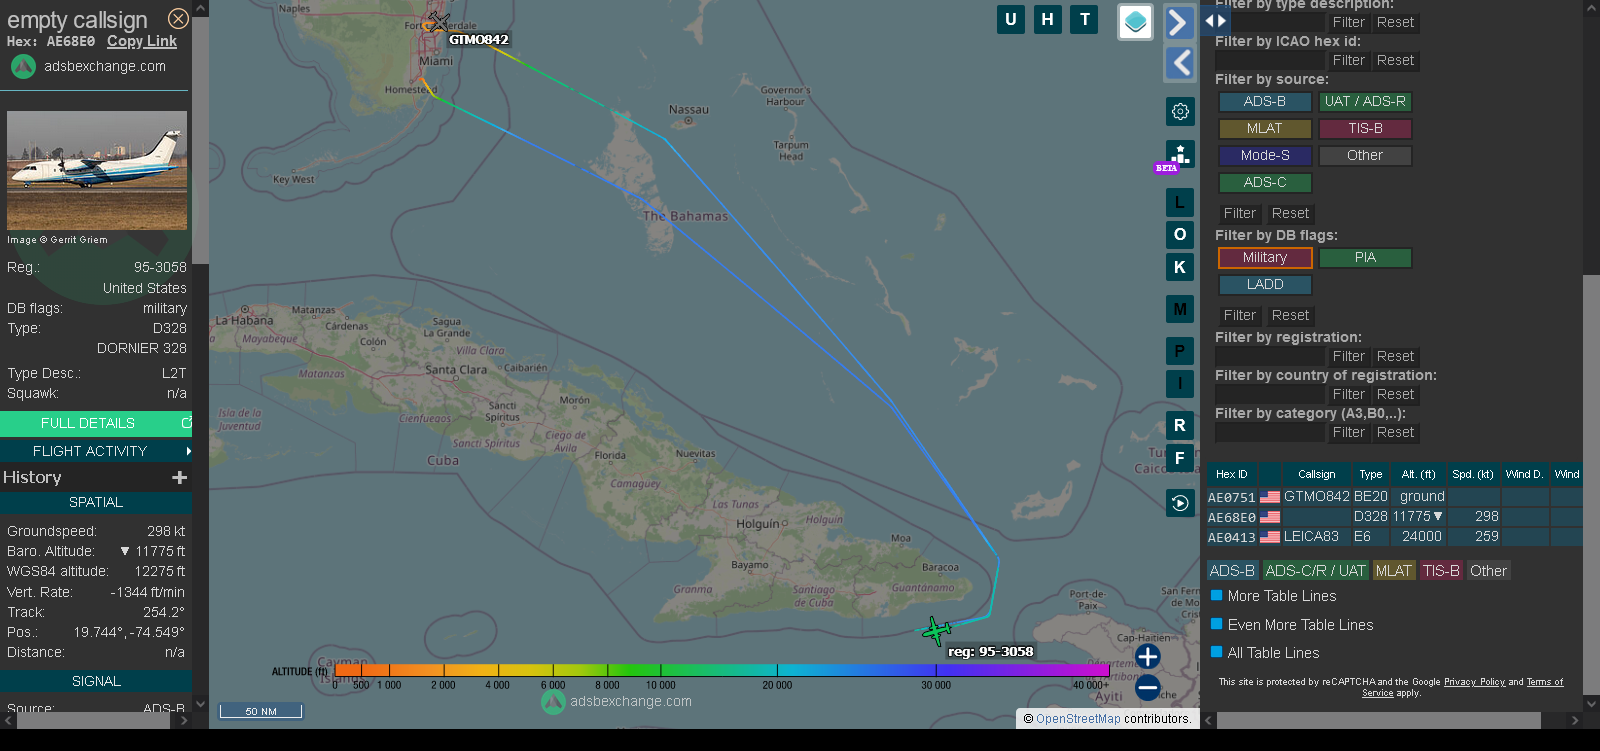Click Filter button under source filters
Screen dimensions: 1600x751
pos(1239,214)
